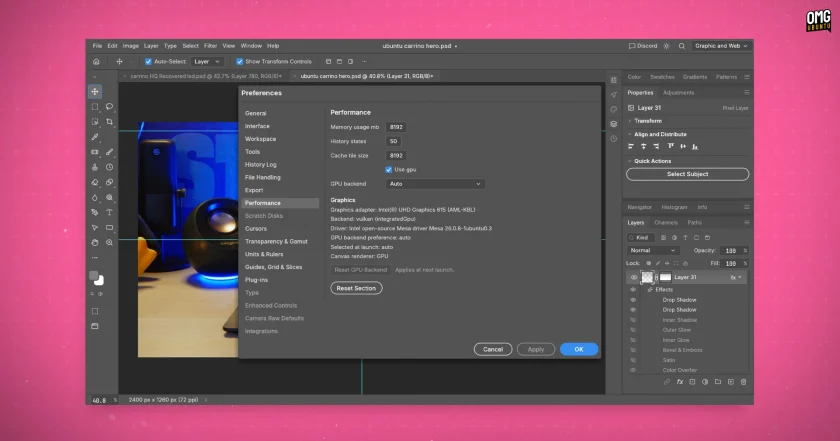The width and height of the screenshot is (840, 441).
Task: Collapse the Align and Distribute section
Action: [630, 134]
